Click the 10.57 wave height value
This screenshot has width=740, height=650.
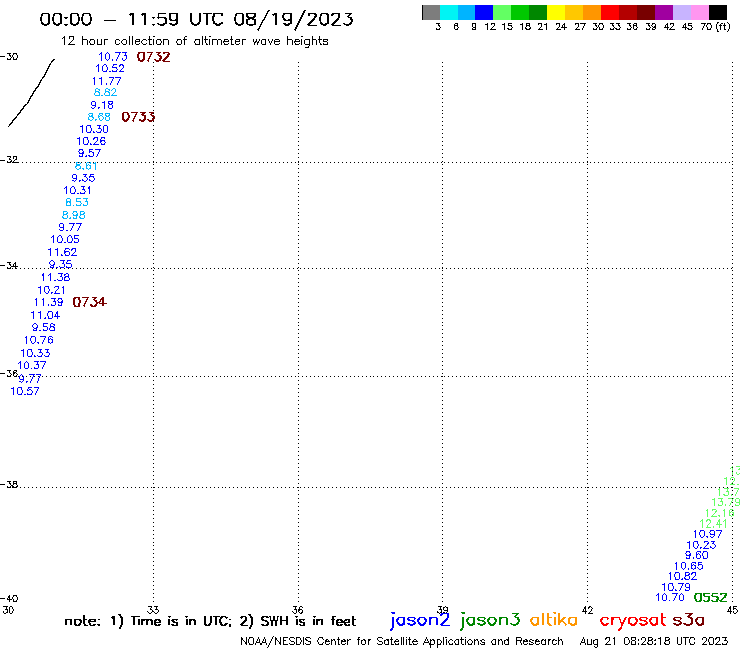[25, 391]
